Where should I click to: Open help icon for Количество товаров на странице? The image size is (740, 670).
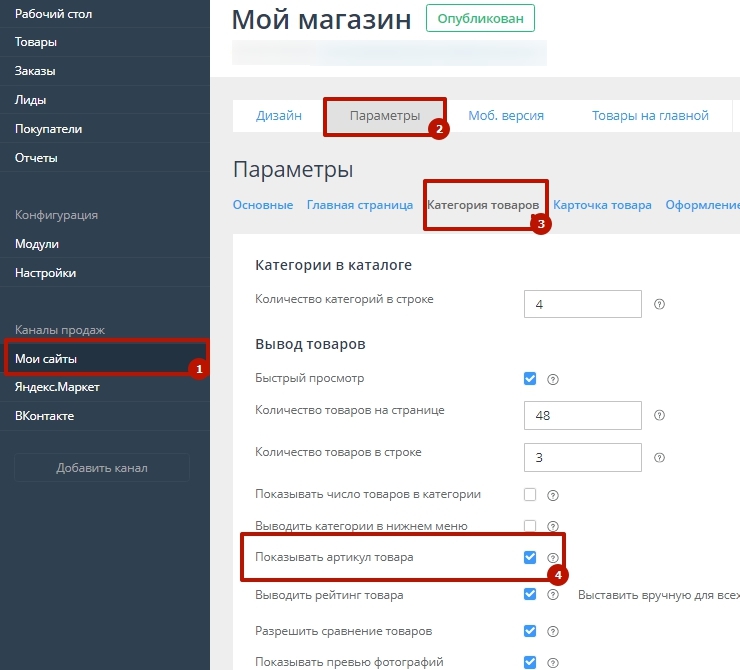pos(659,415)
